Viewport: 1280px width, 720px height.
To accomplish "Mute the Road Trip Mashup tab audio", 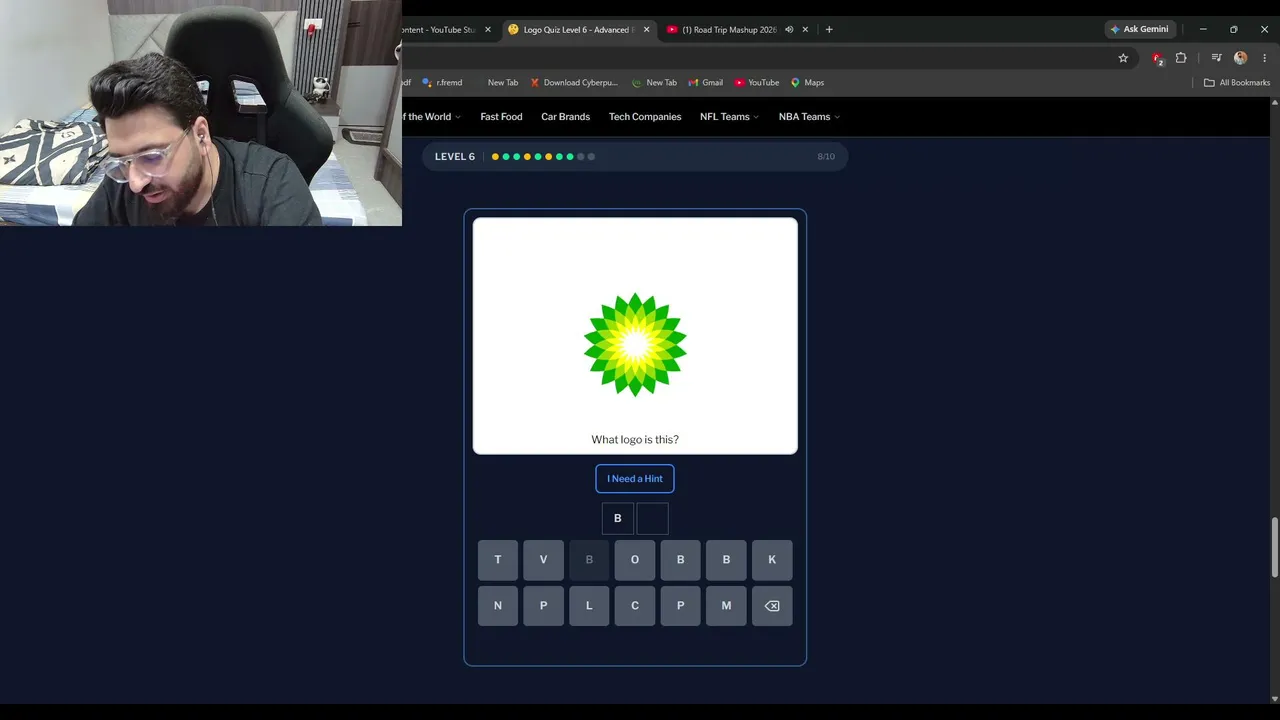I will point(789,30).
